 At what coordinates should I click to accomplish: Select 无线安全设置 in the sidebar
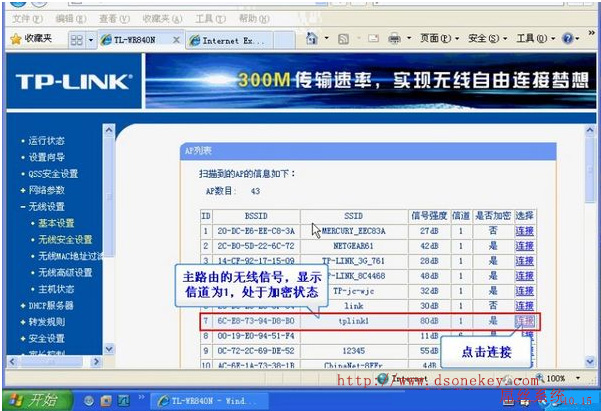click(x=65, y=240)
